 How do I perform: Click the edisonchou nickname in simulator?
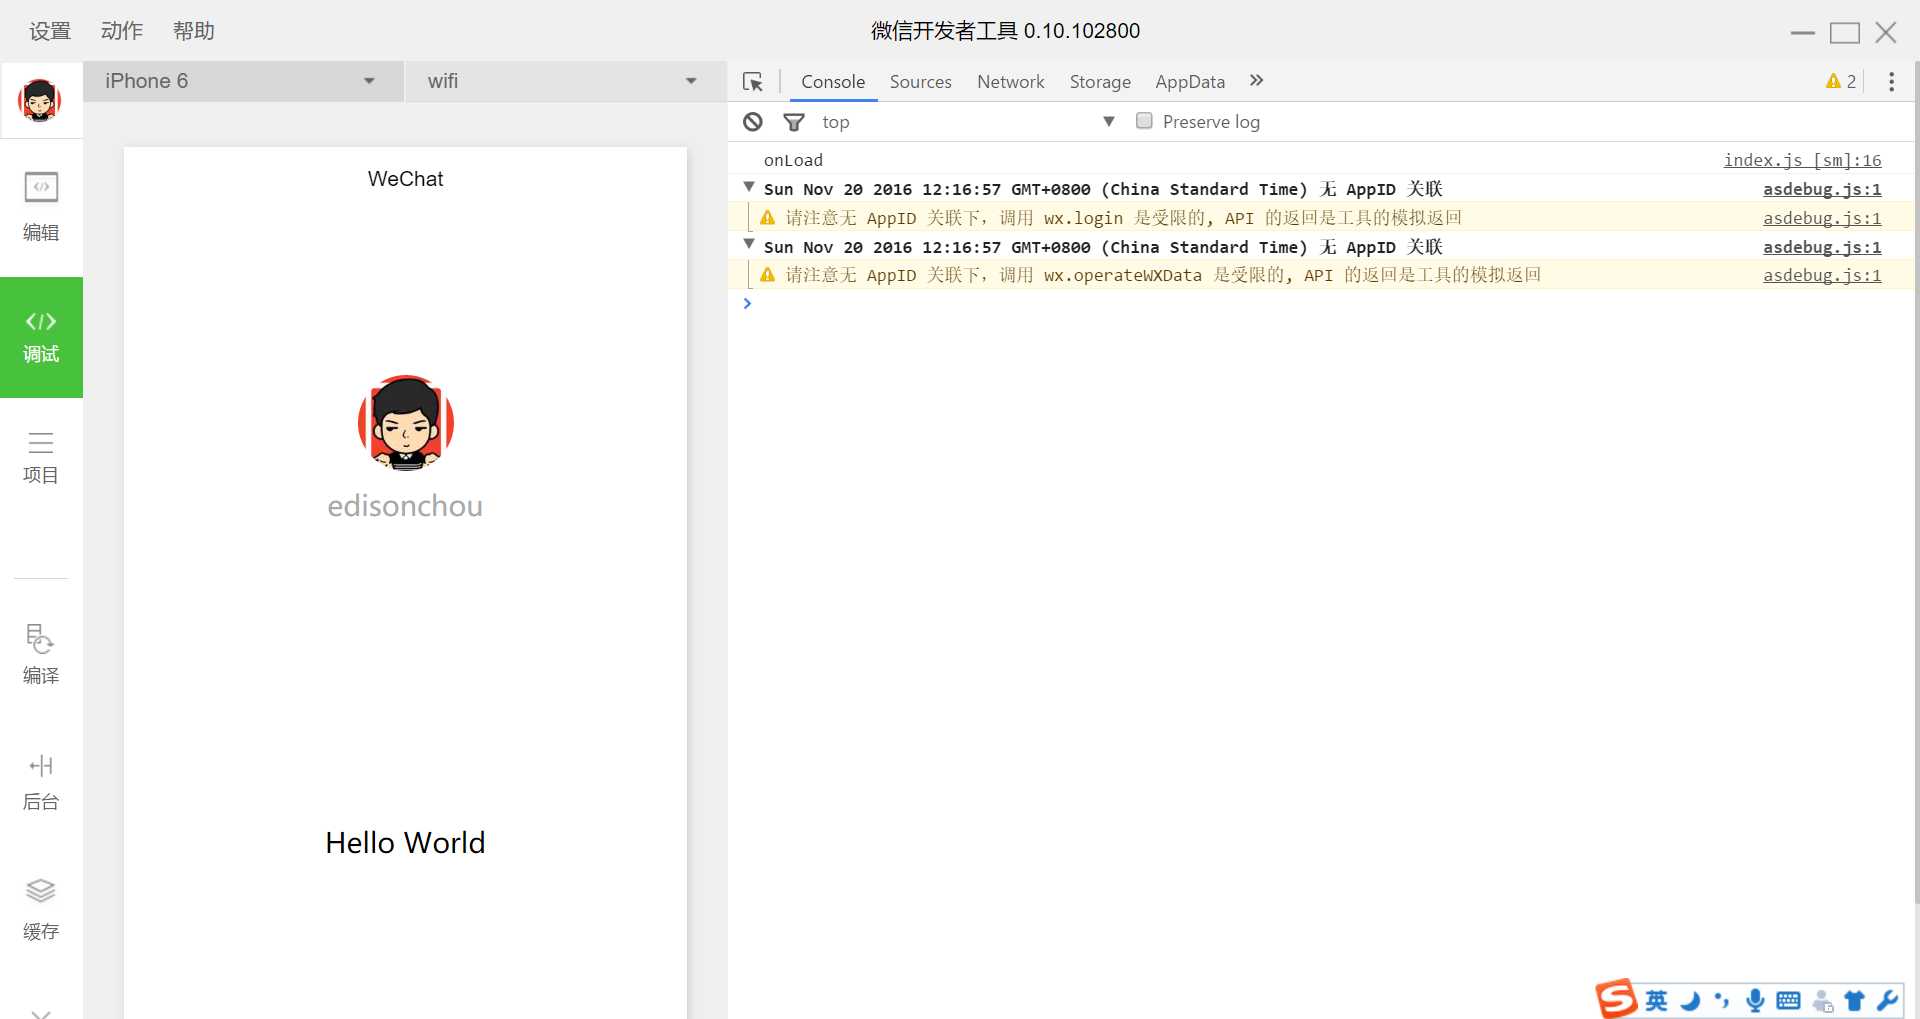pos(405,506)
